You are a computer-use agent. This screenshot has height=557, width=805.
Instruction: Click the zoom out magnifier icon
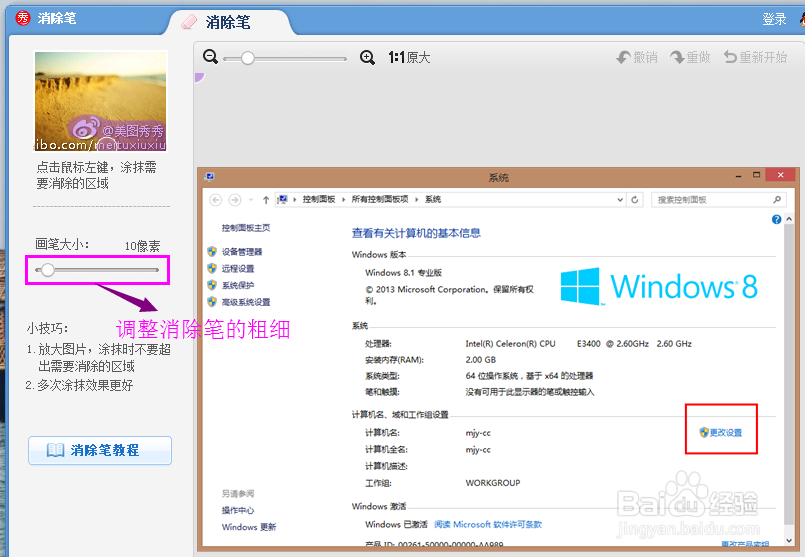(210, 56)
